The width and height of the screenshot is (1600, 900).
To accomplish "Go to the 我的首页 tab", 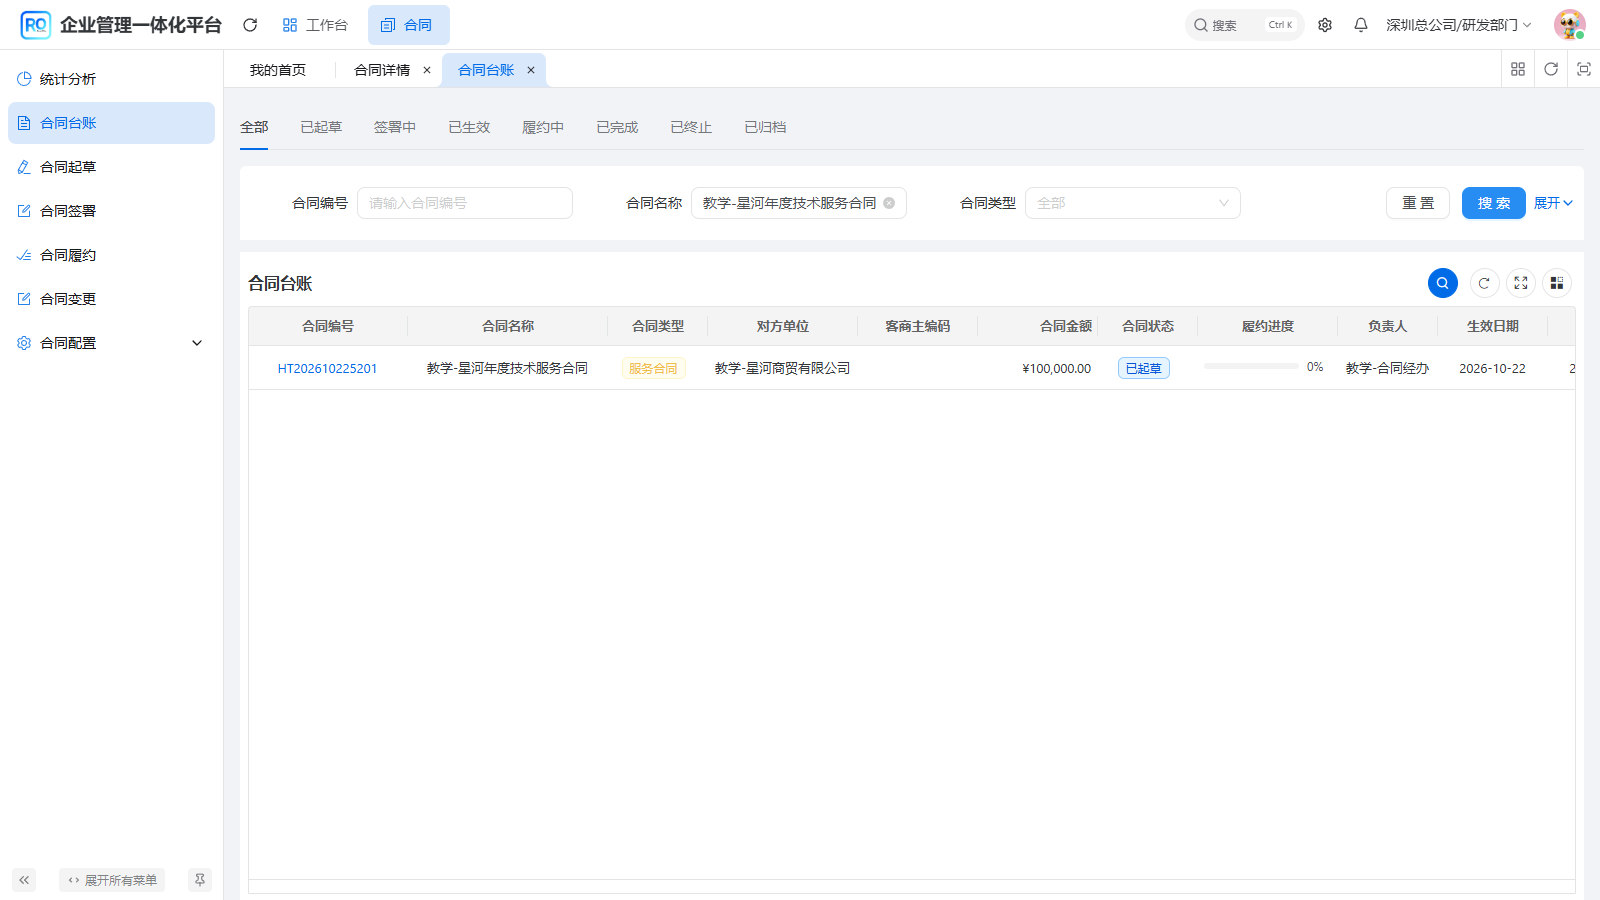I will tap(278, 70).
